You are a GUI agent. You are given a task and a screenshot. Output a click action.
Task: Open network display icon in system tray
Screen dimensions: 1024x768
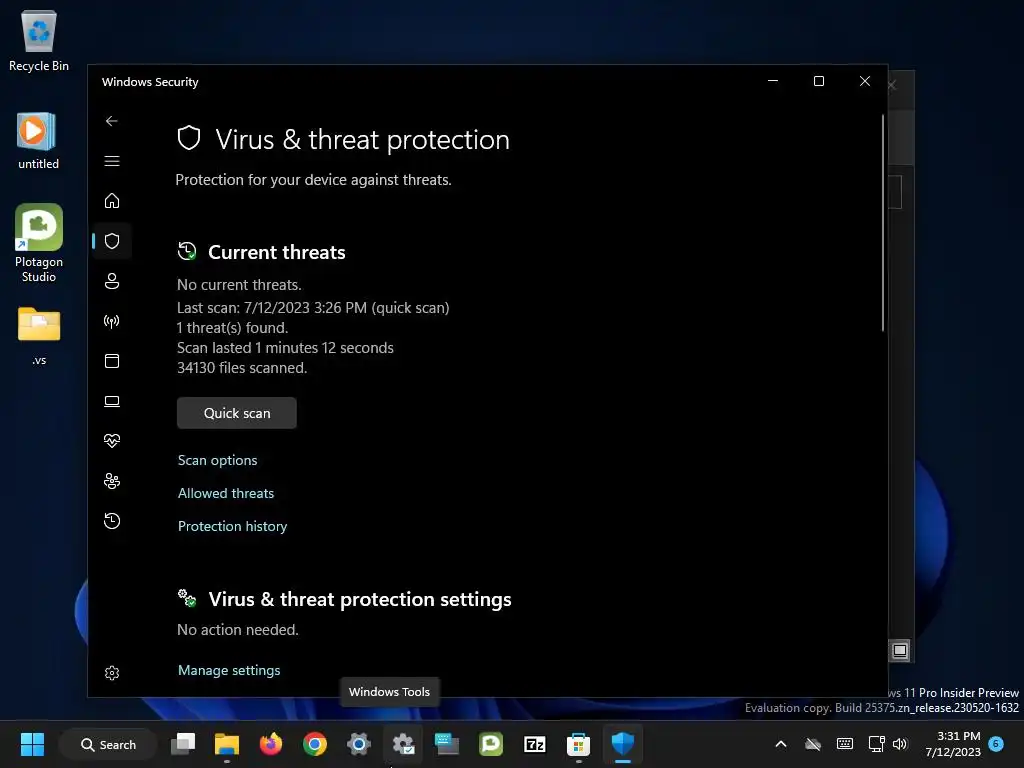coord(876,744)
